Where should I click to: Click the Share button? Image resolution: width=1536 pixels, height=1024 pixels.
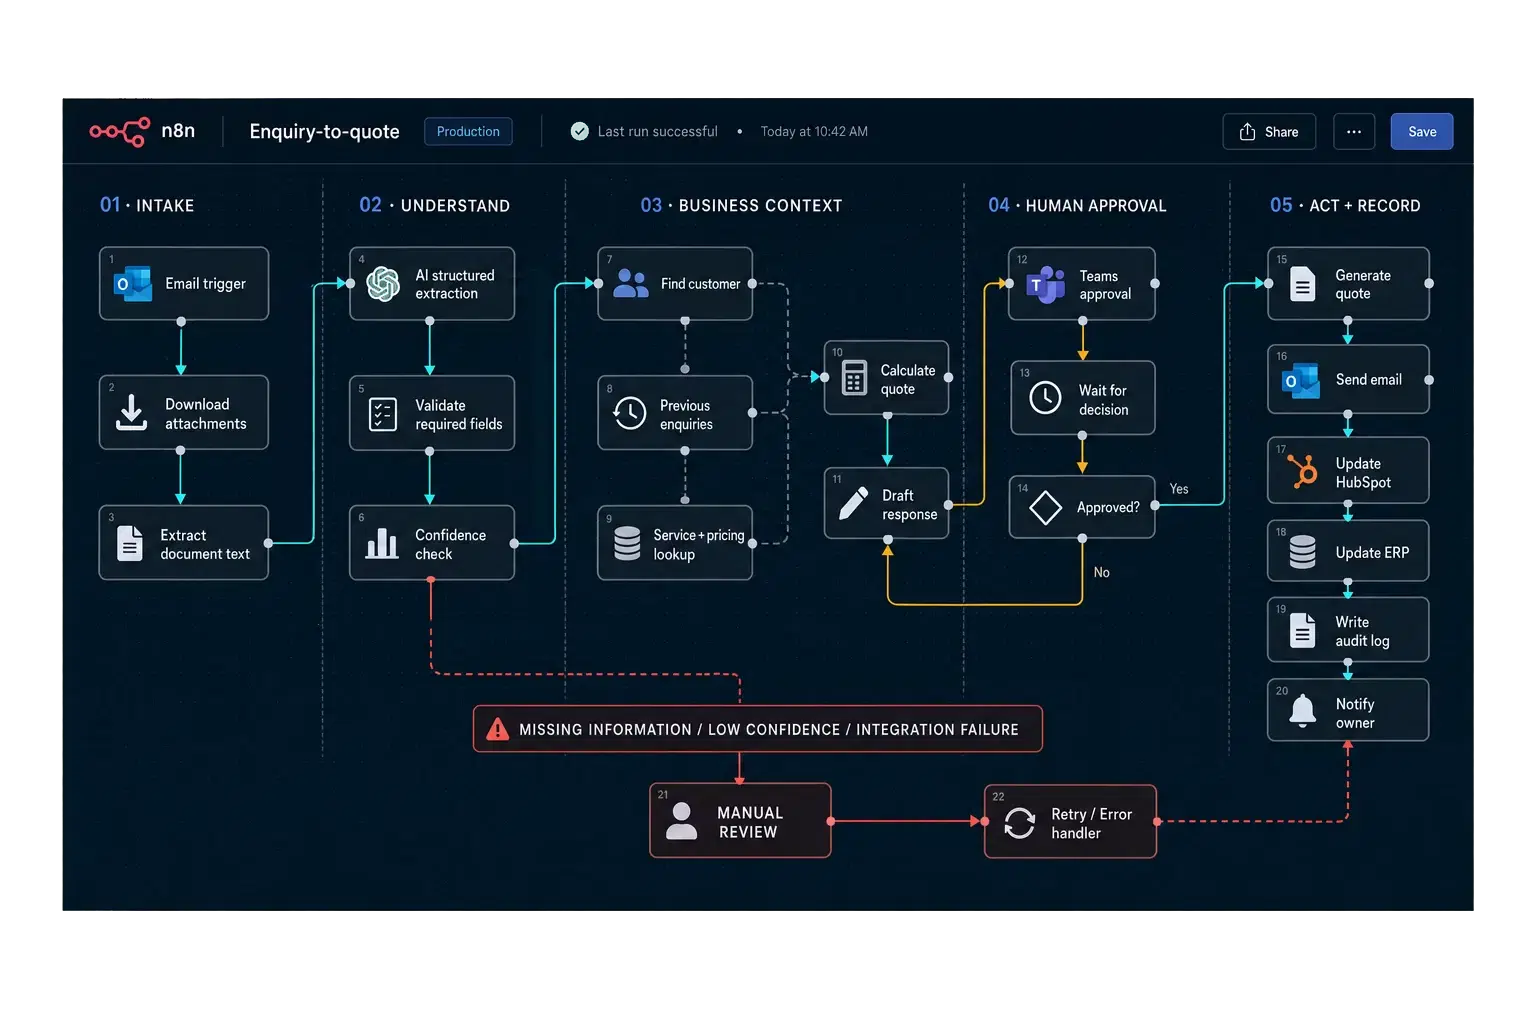1269,132
